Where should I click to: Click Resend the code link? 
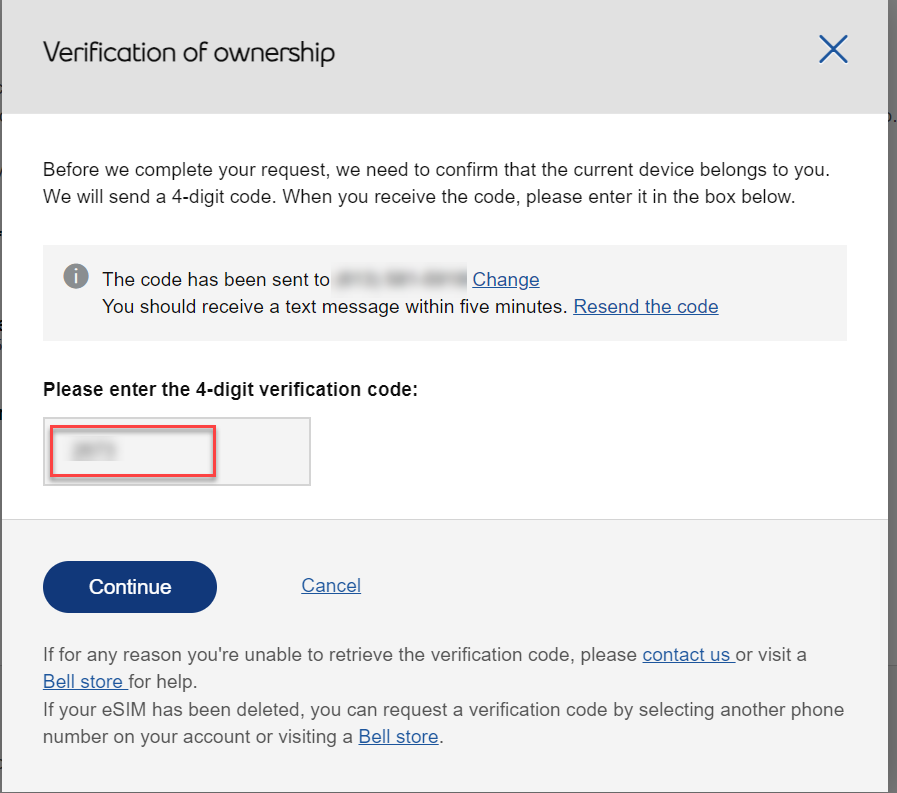pos(645,307)
